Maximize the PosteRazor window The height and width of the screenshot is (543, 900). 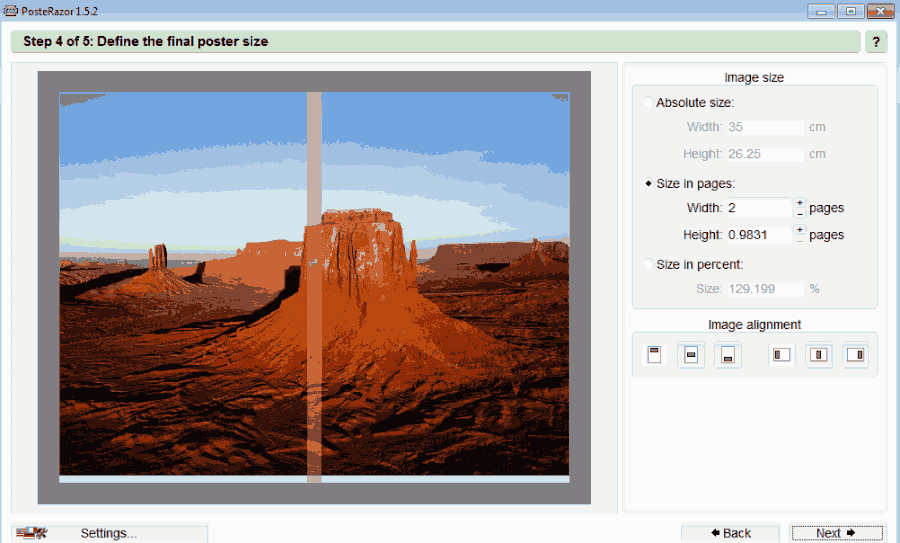851,11
